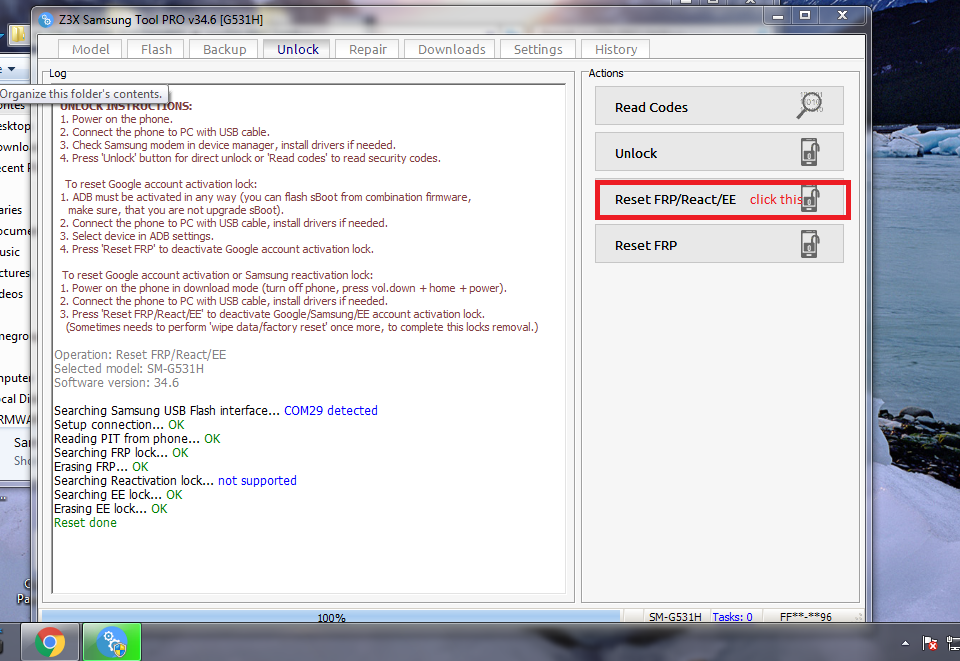Click the FF**-**96 status entry

coord(806,617)
